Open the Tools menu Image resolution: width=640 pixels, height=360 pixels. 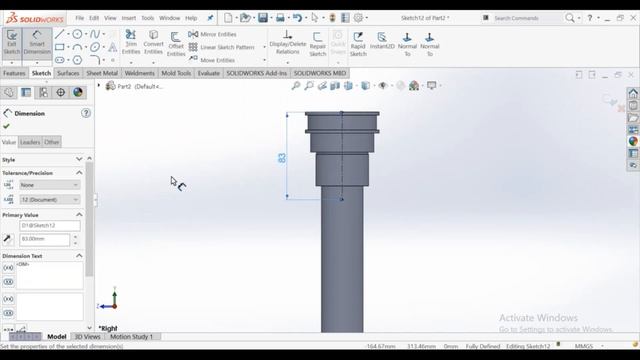147,18
